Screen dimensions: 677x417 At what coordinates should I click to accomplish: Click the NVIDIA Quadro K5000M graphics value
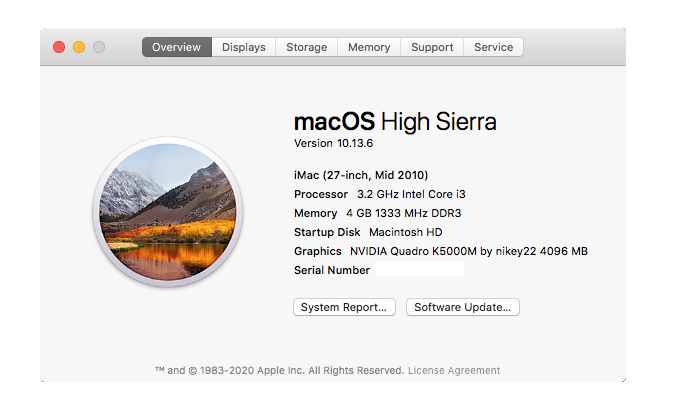(469, 251)
